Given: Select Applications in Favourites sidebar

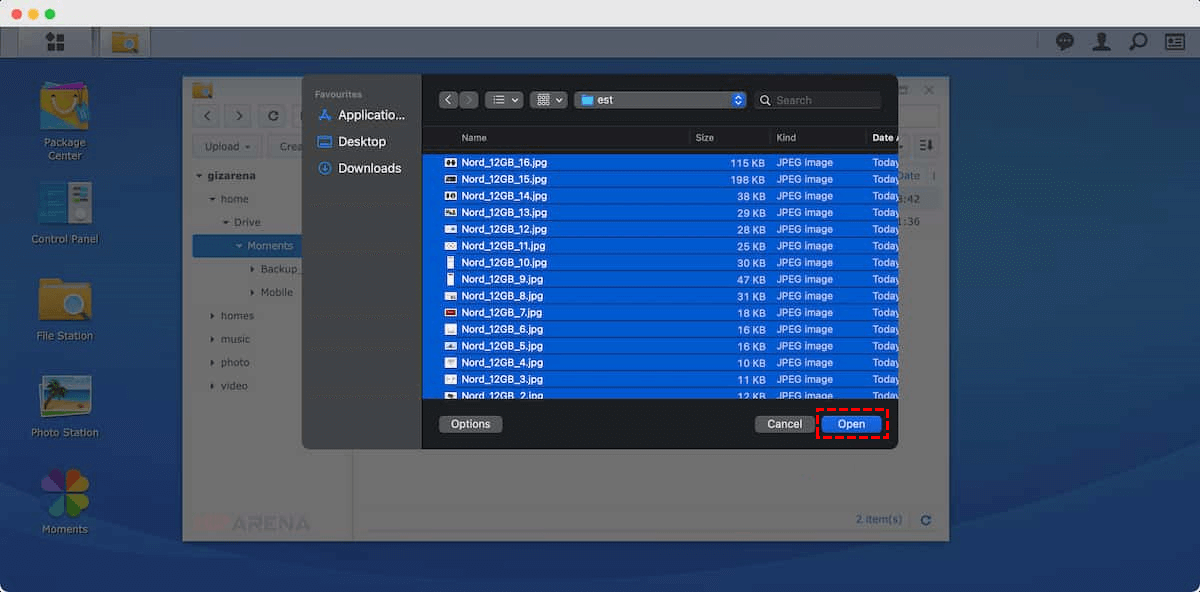Looking at the screenshot, I should [361, 115].
